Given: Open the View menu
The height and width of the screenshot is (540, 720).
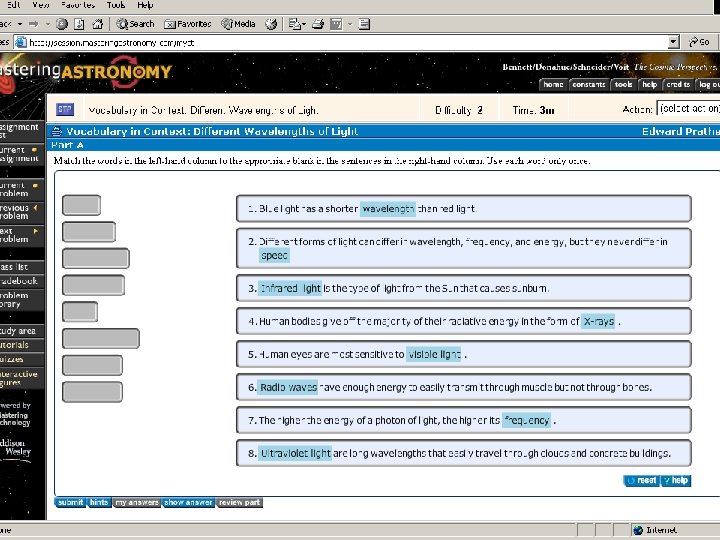Looking at the screenshot, I should (x=41, y=5).
